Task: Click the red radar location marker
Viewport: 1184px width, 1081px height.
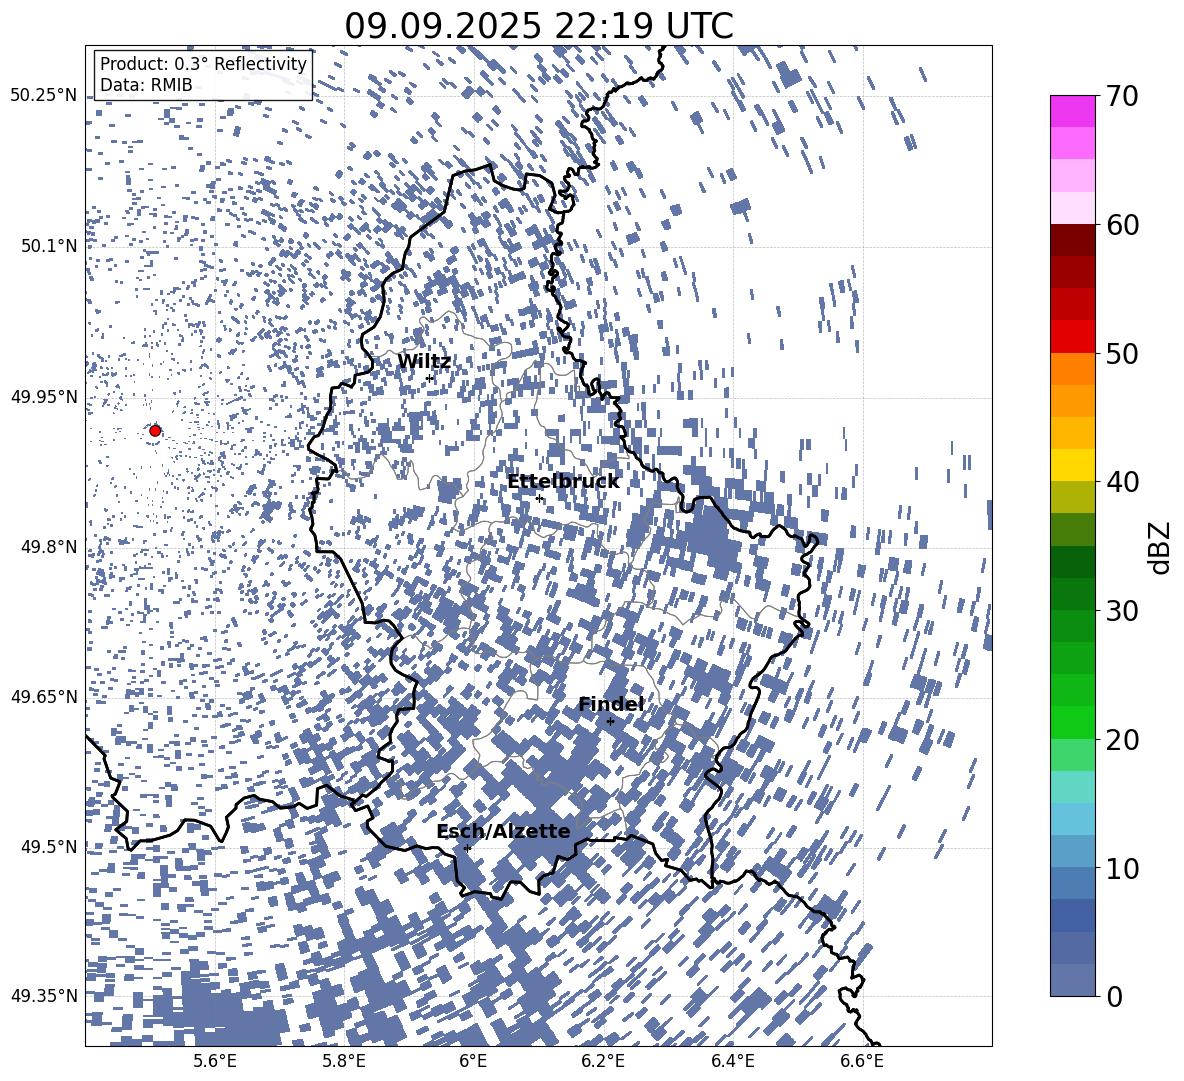Action: coord(155,430)
